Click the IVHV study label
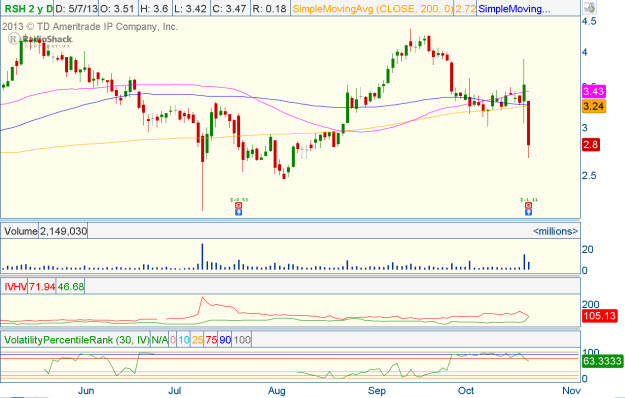Viewport: 625px width, 398px height. (x=15, y=286)
